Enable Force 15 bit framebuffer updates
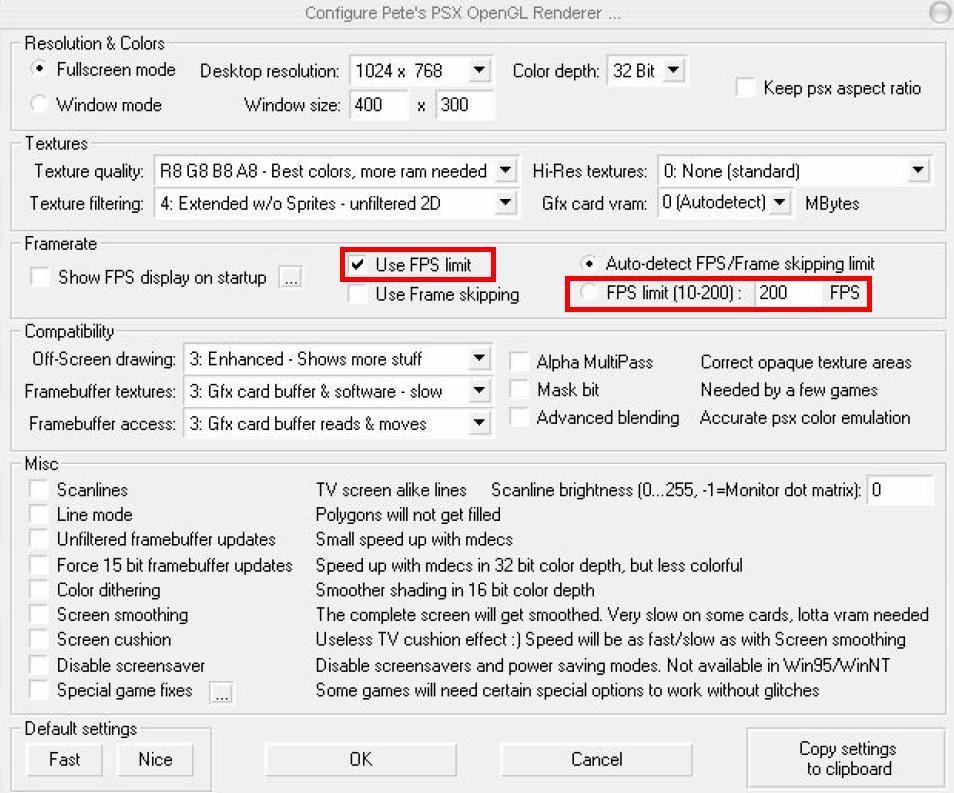Viewport: 954px width, 793px height. click(x=40, y=565)
